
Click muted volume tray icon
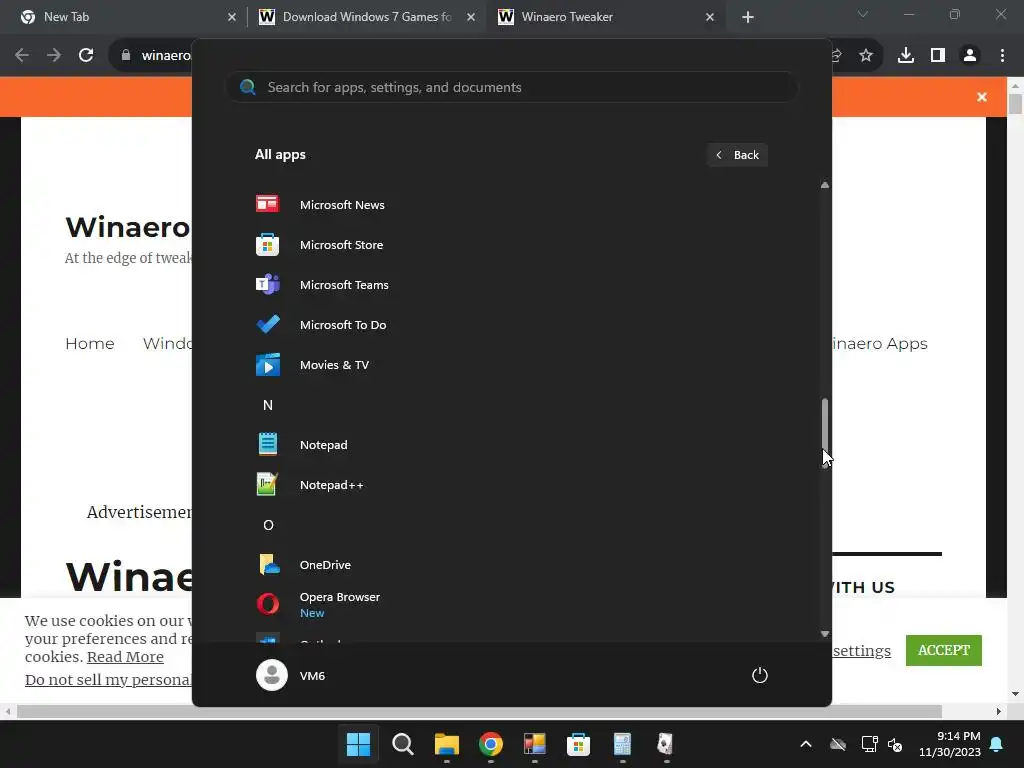895,744
